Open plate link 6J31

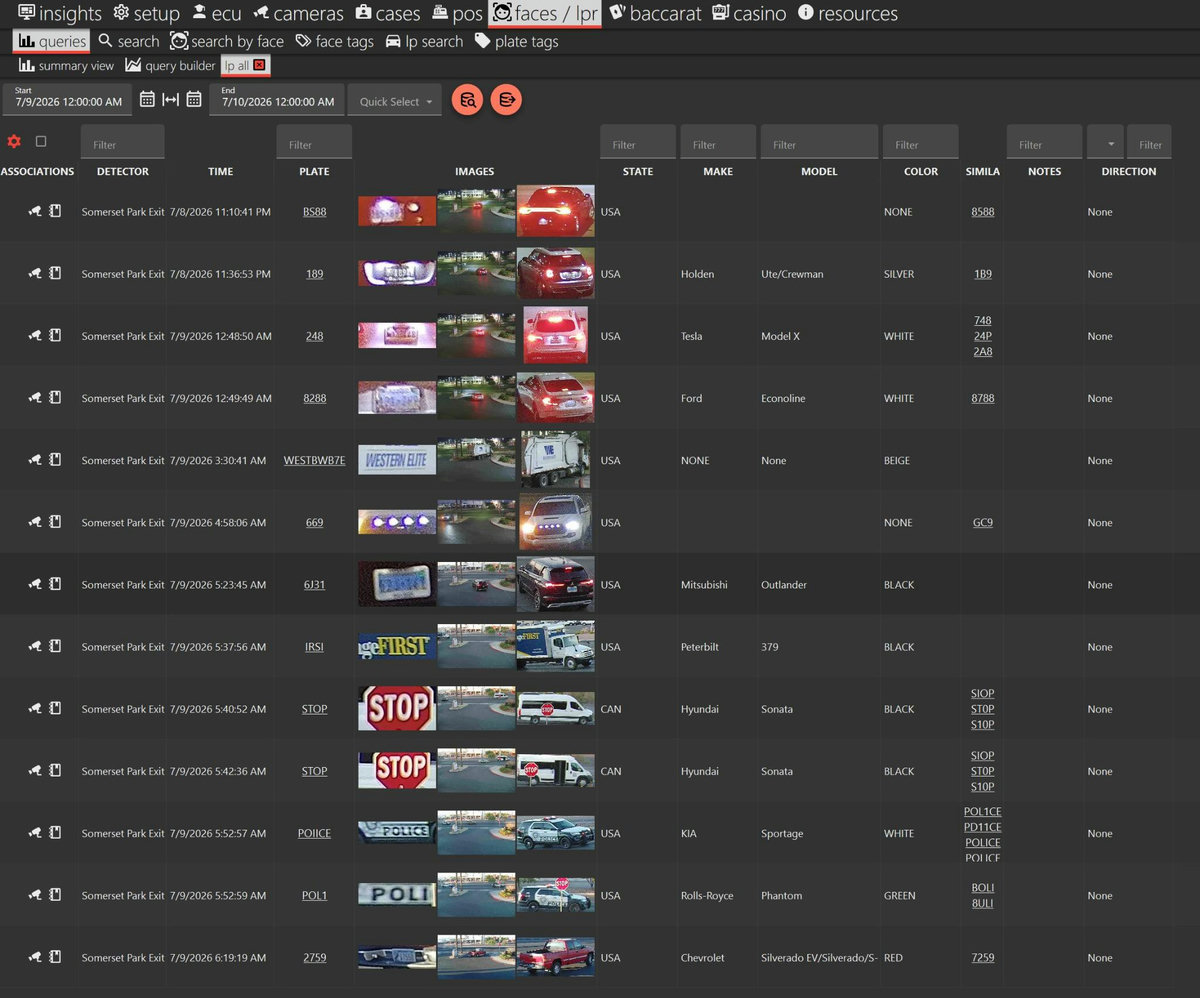pyautogui.click(x=314, y=585)
